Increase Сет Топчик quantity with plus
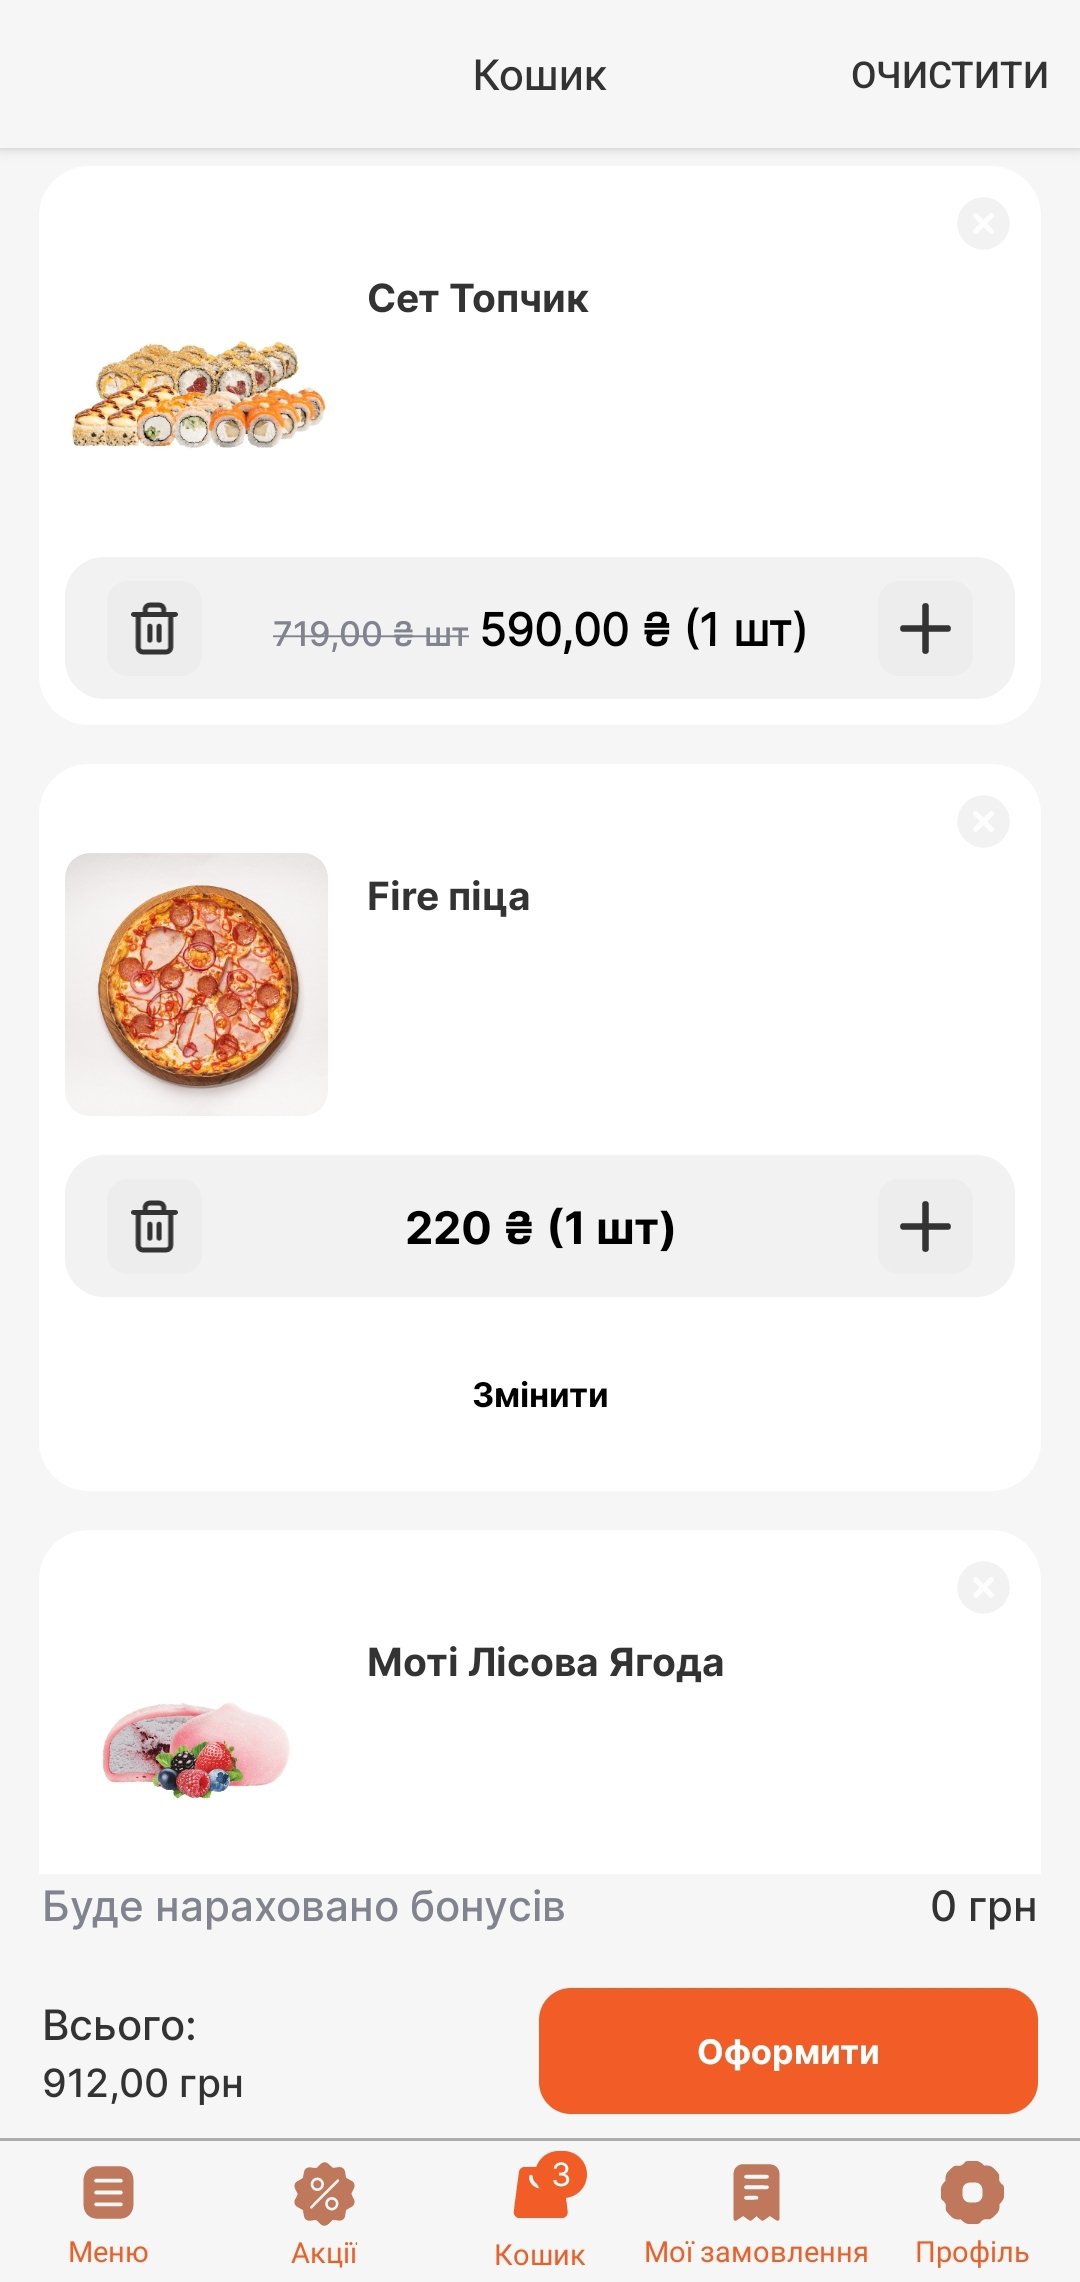Screen dimensions: 1080x2282 click(x=925, y=629)
